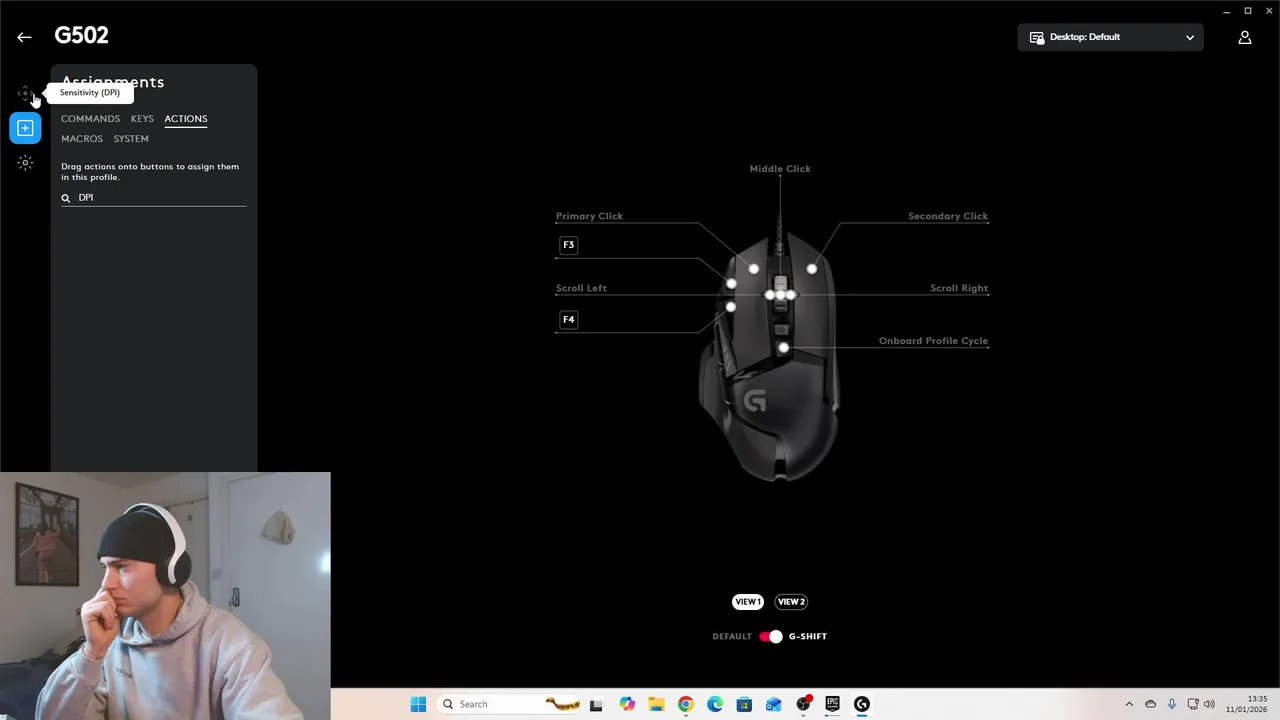1280x720 pixels.
Task: Click the Windows taskbar Search box
Action: tap(510, 704)
